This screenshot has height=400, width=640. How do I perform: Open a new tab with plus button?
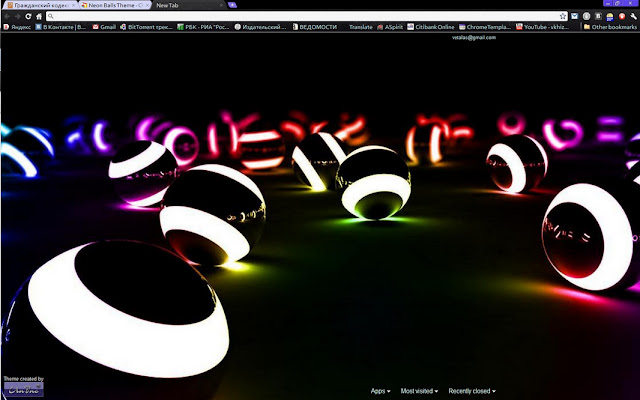click(x=232, y=5)
